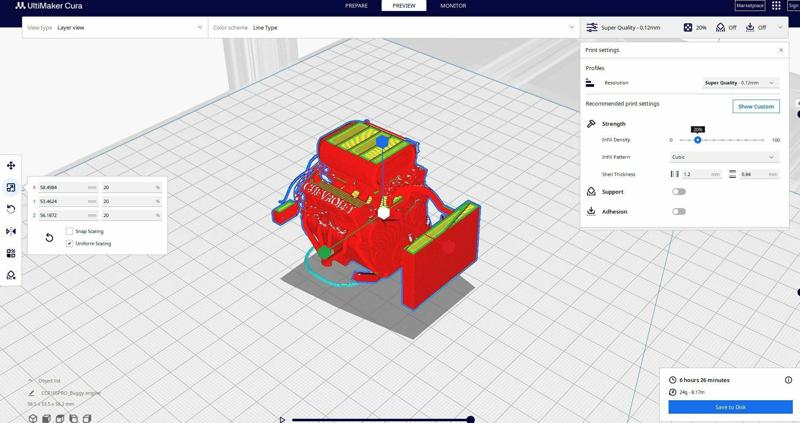Click the Y scale percent field
The height and width of the screenshot is (423, 800).
(x=132, y=201)
